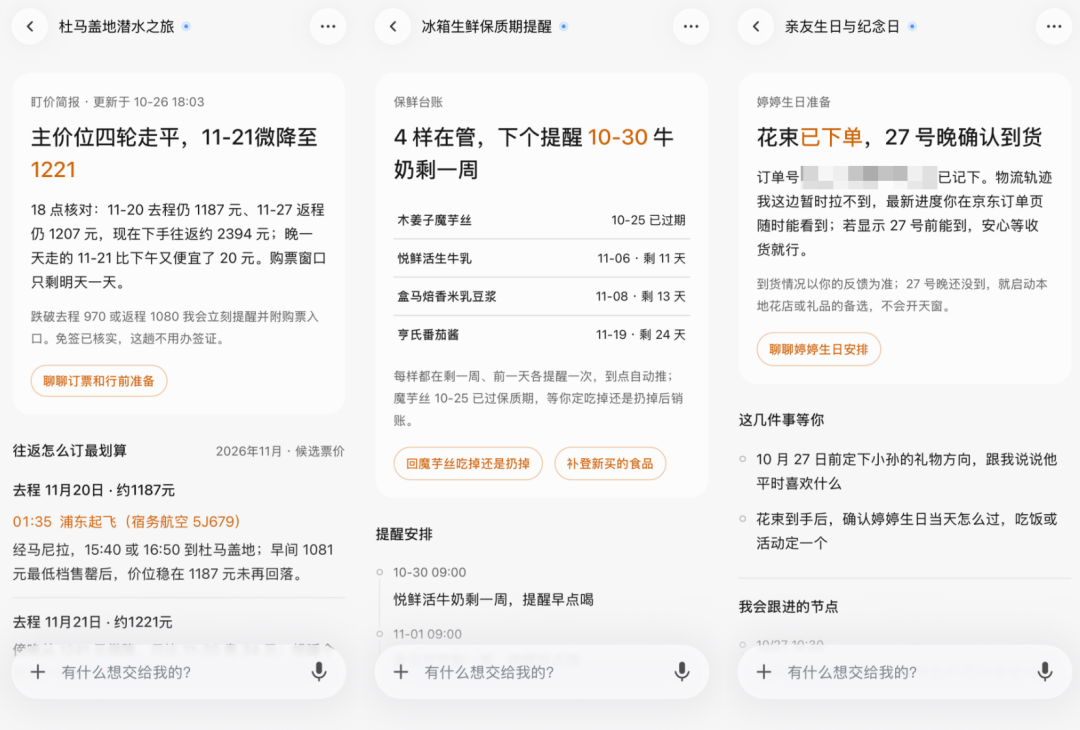Add attachment in 杜马盖地潜水之旅 input bar
Viewport: 1080px width, 730px height.
coord(38,672)
